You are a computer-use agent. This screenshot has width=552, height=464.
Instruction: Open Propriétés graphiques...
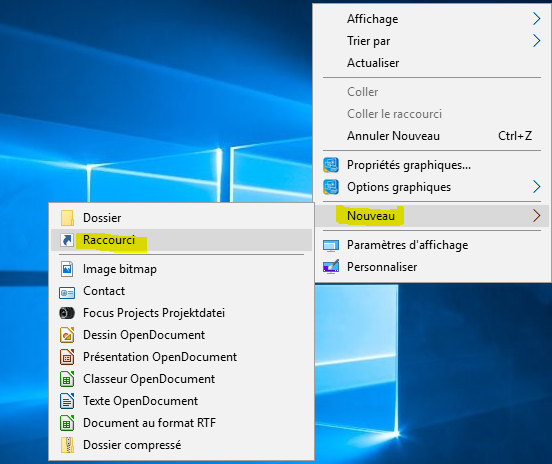[x=432, y=165]
